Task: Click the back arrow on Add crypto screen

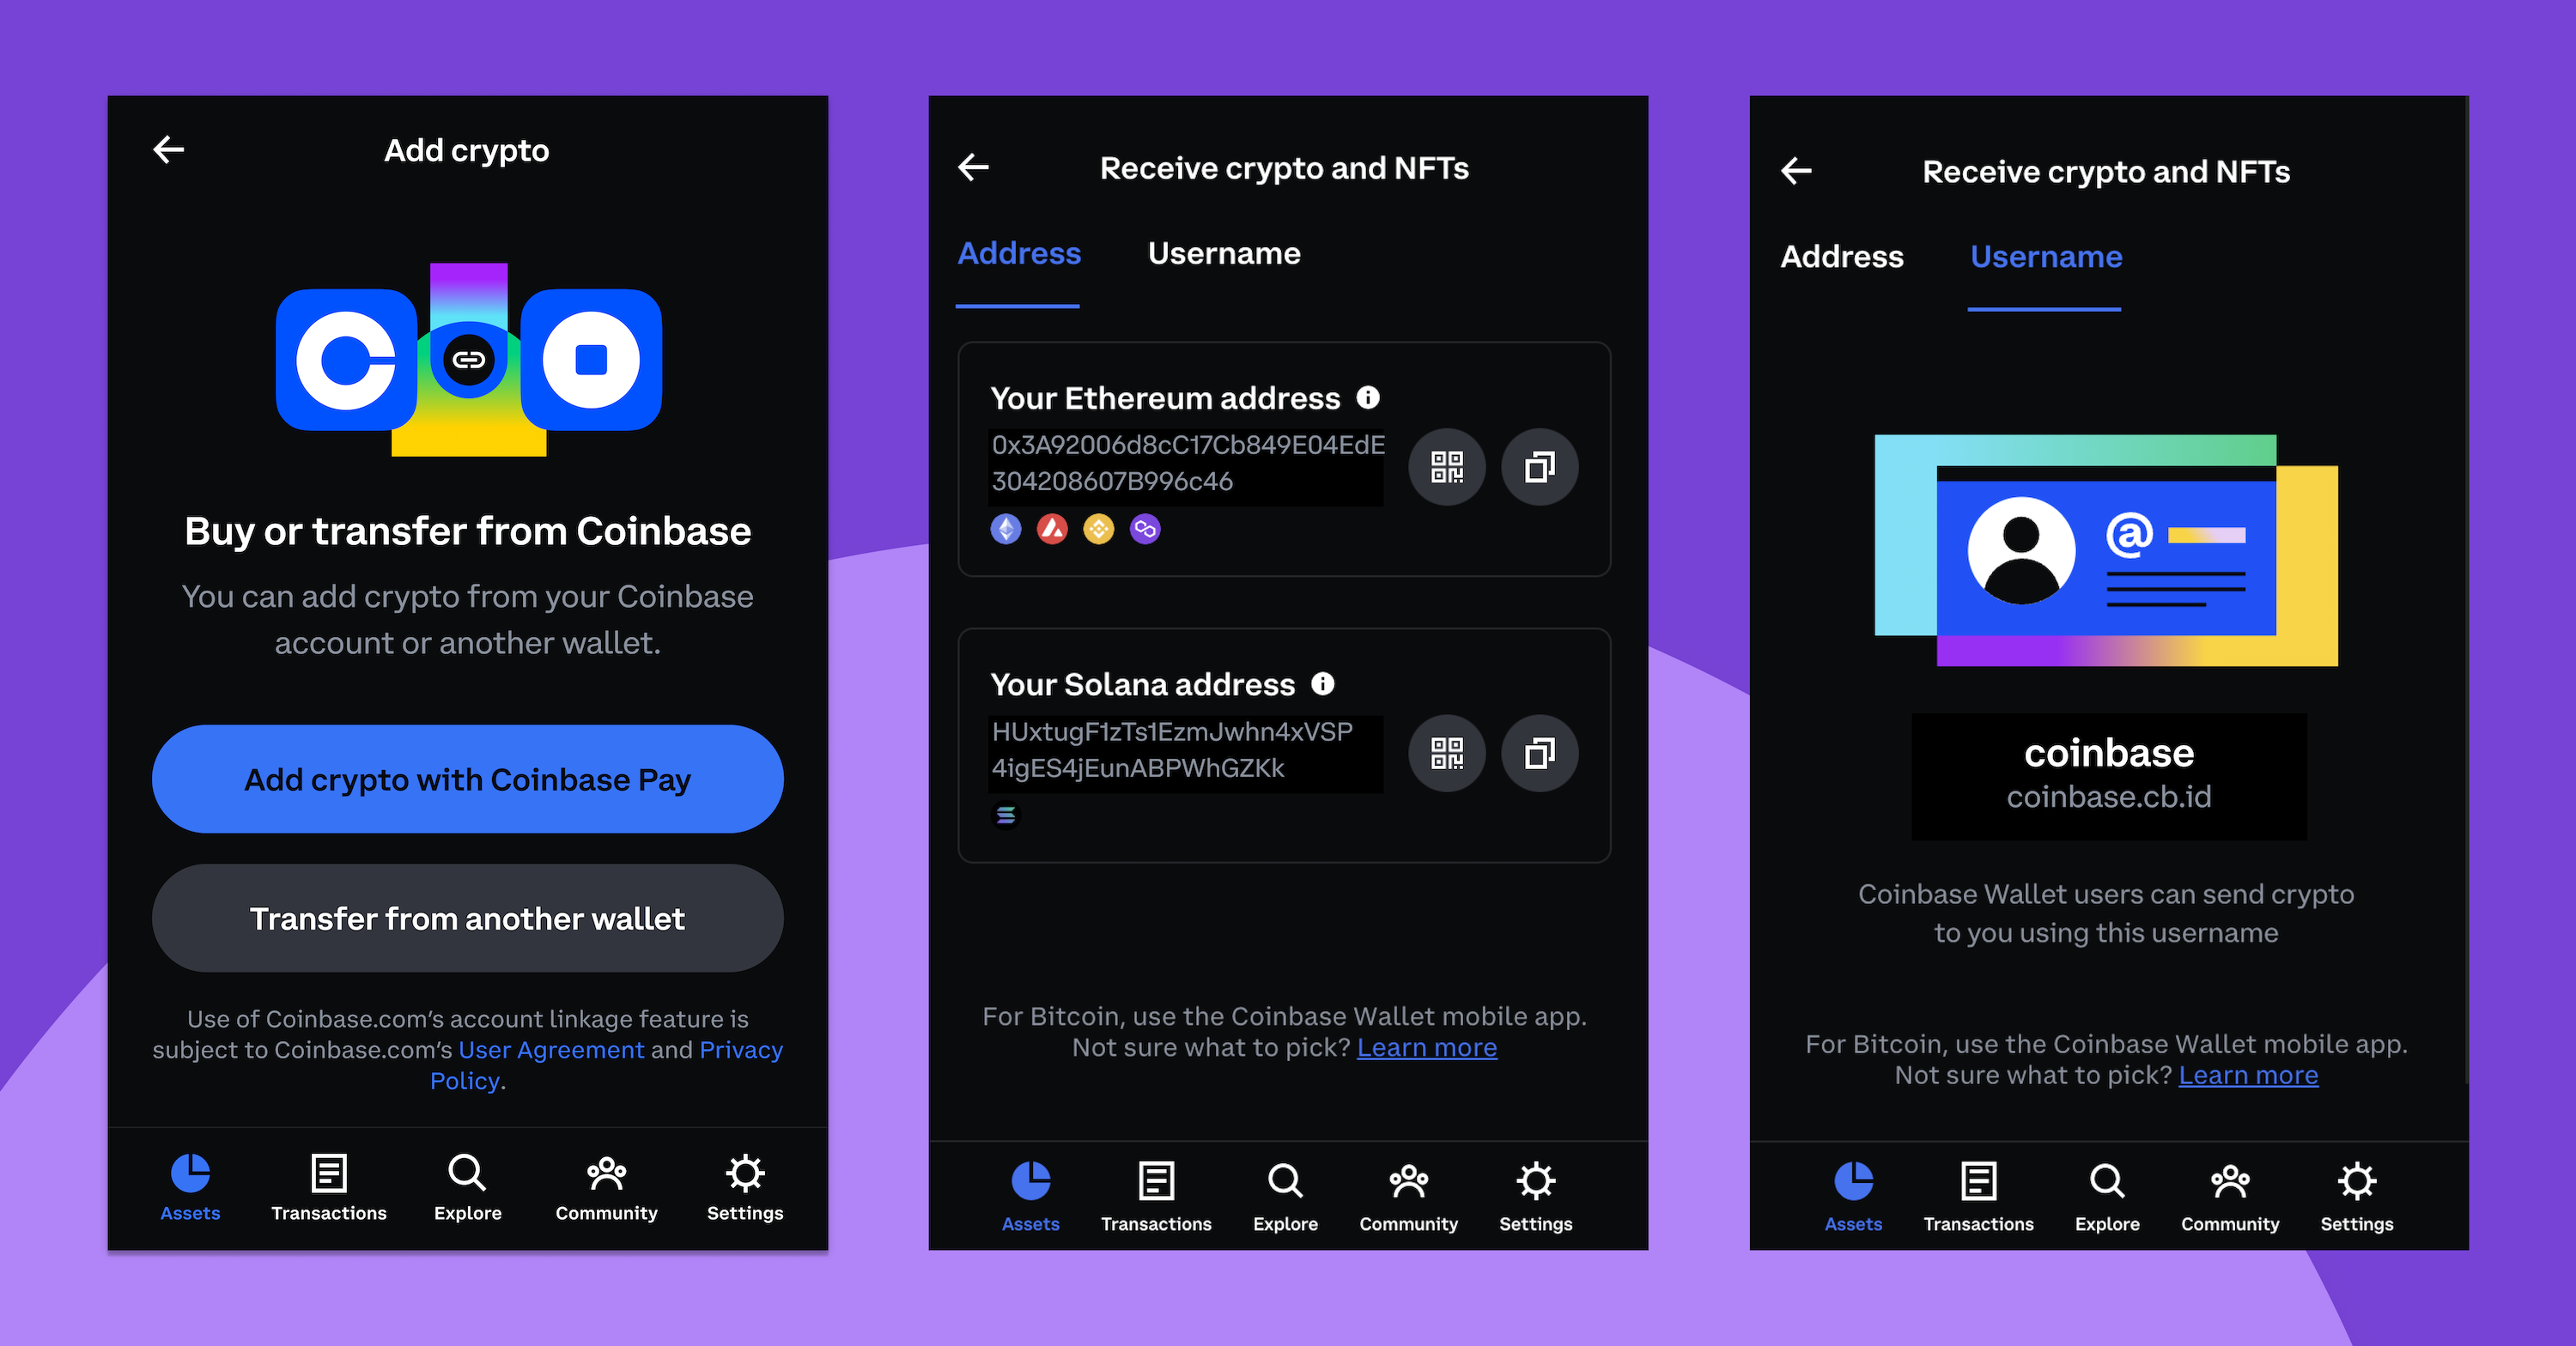Action: (170, 150)
